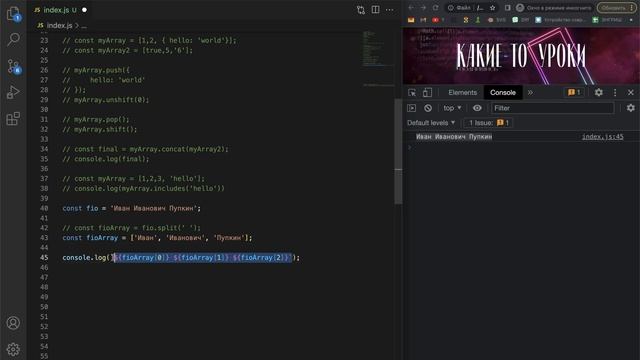640x360 pixels.
Task: Bookmark the page with the star icon
Action: coord(493,8)
